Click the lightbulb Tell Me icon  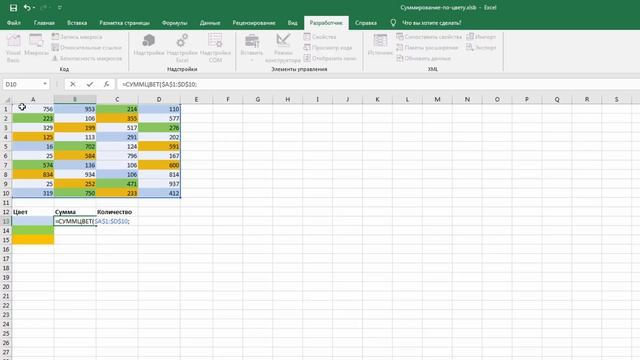[393, 23]
